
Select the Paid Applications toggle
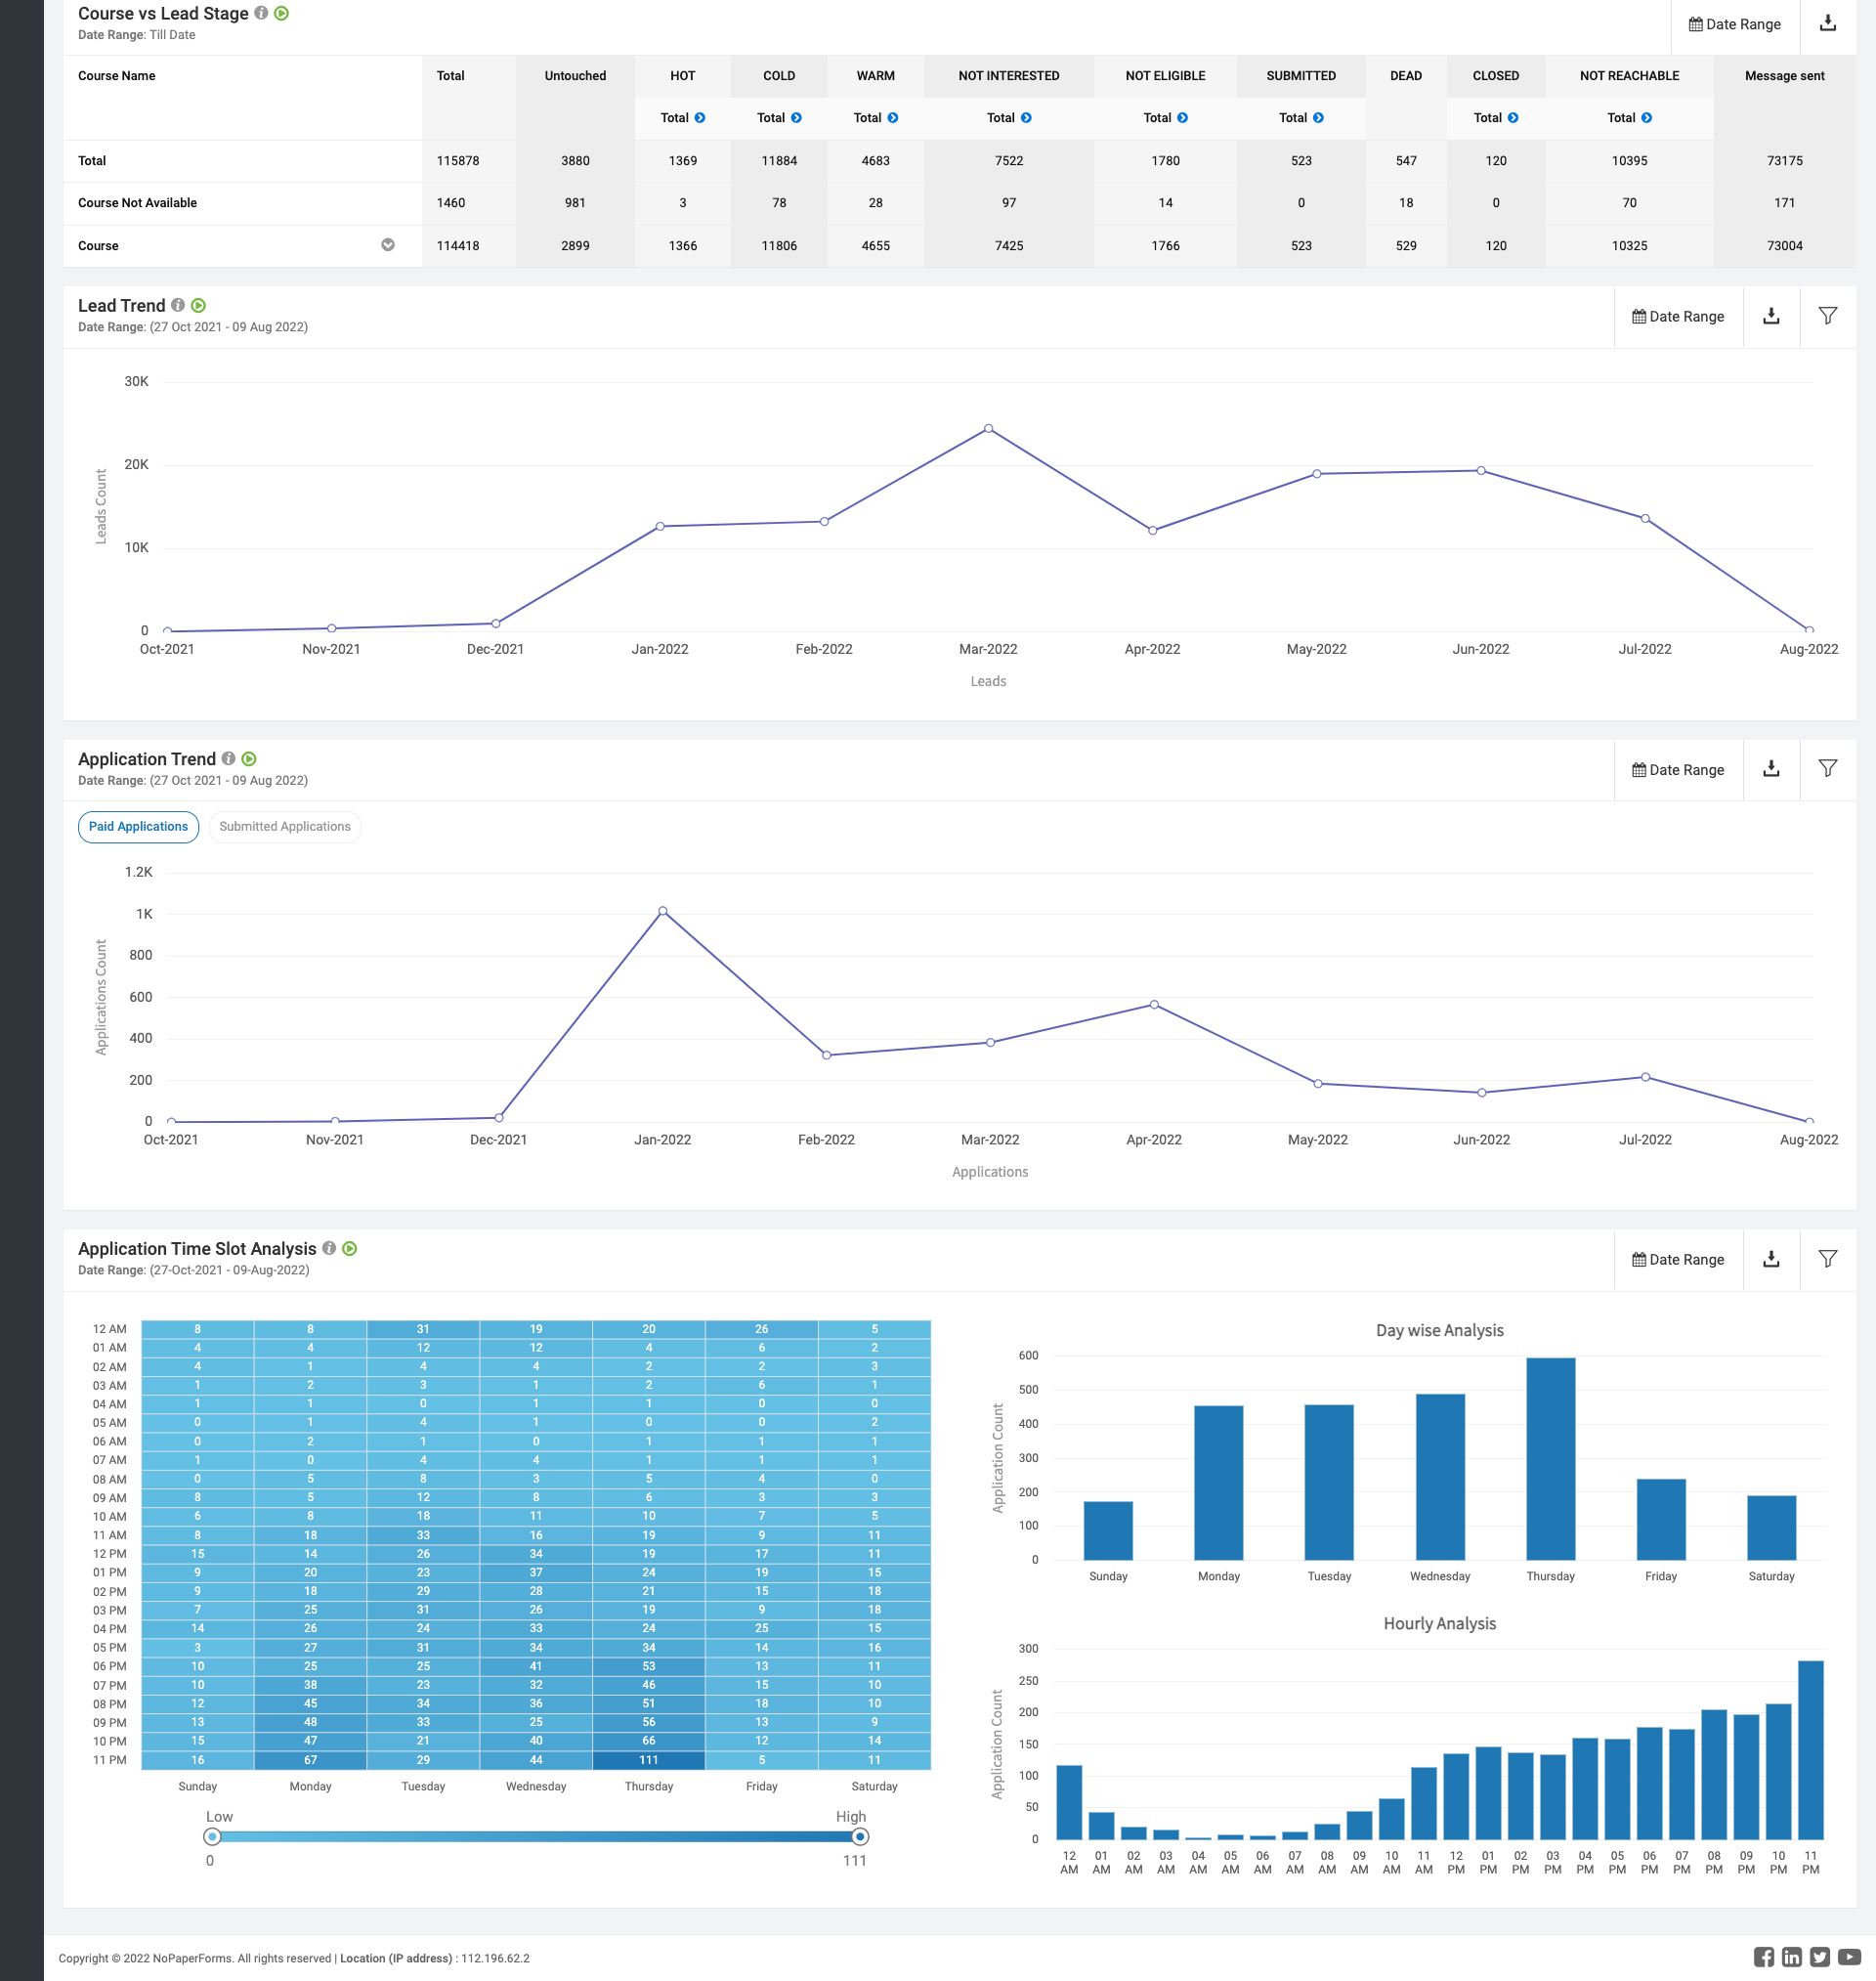pyautogui.click(x=138, y=826)
